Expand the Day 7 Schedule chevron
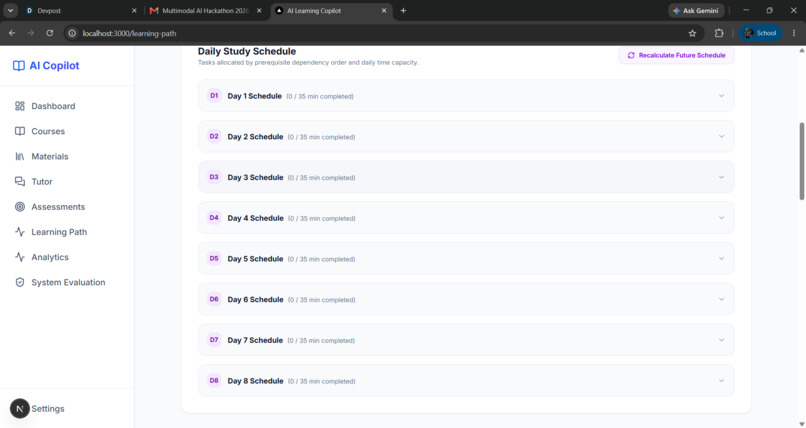 pos(721,340)
